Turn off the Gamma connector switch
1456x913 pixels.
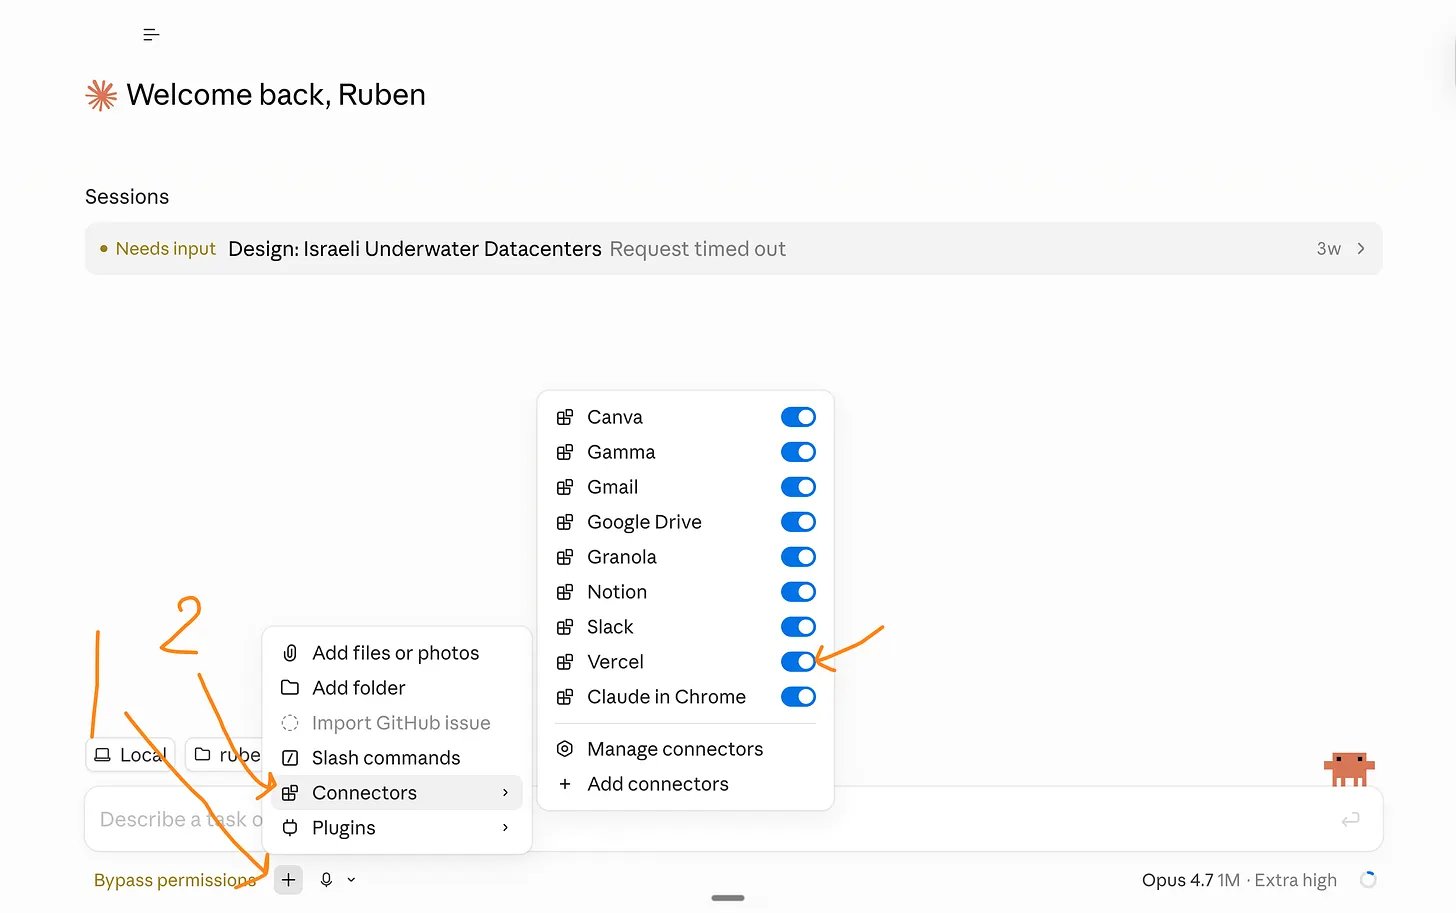pyautogui.click(x=798, y=452)
